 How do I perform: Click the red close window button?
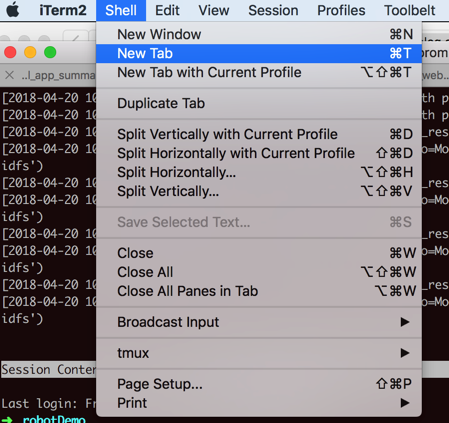coord(10,52)
